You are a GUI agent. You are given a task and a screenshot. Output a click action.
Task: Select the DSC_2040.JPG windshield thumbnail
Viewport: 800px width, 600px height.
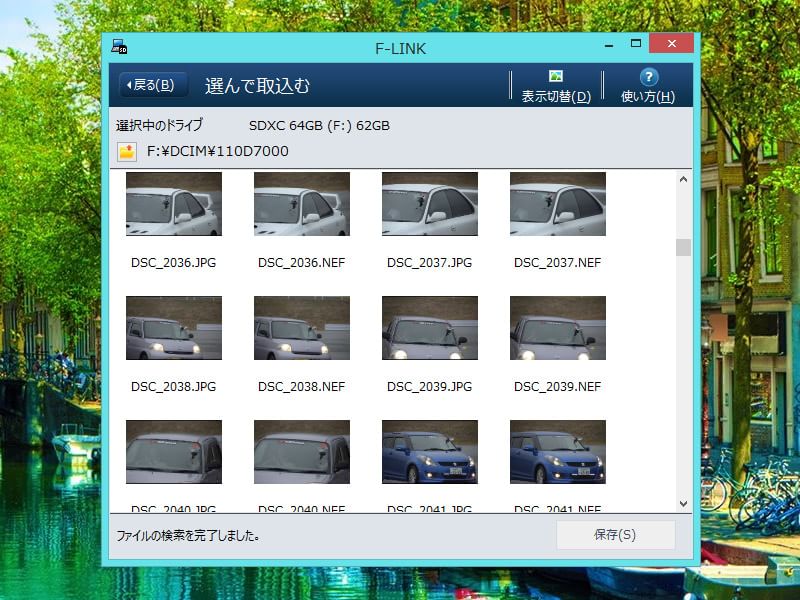click(x=173, y=452)
